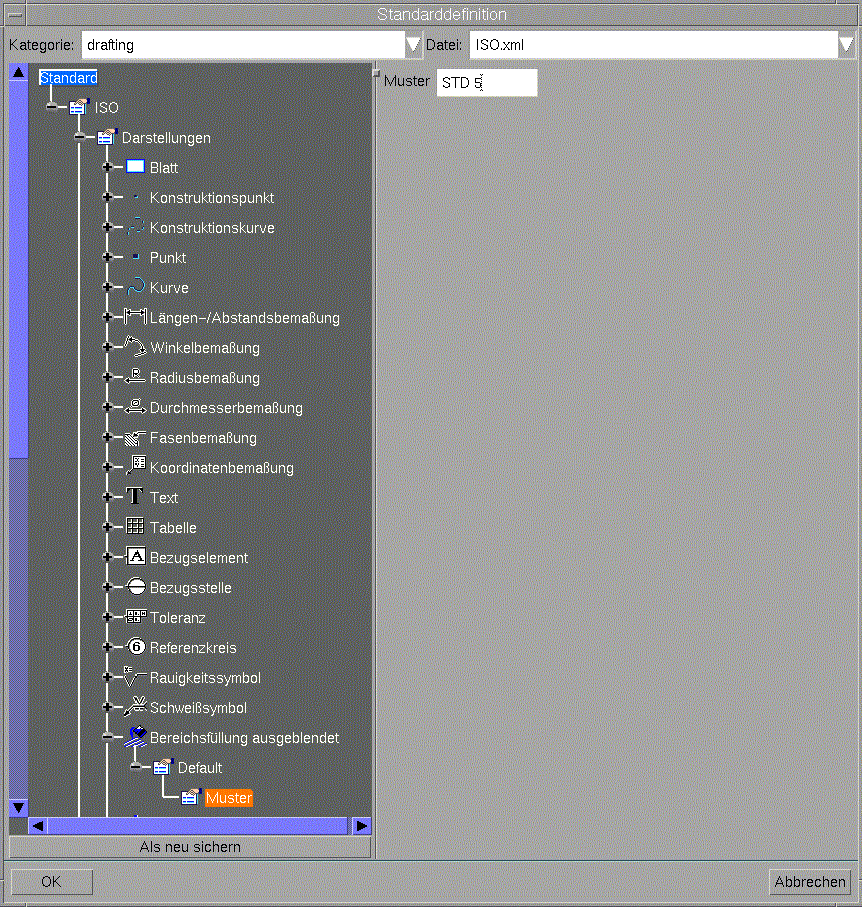Expand the Winkelbemaßung node

pyautogui.click(x=107, y=346)
